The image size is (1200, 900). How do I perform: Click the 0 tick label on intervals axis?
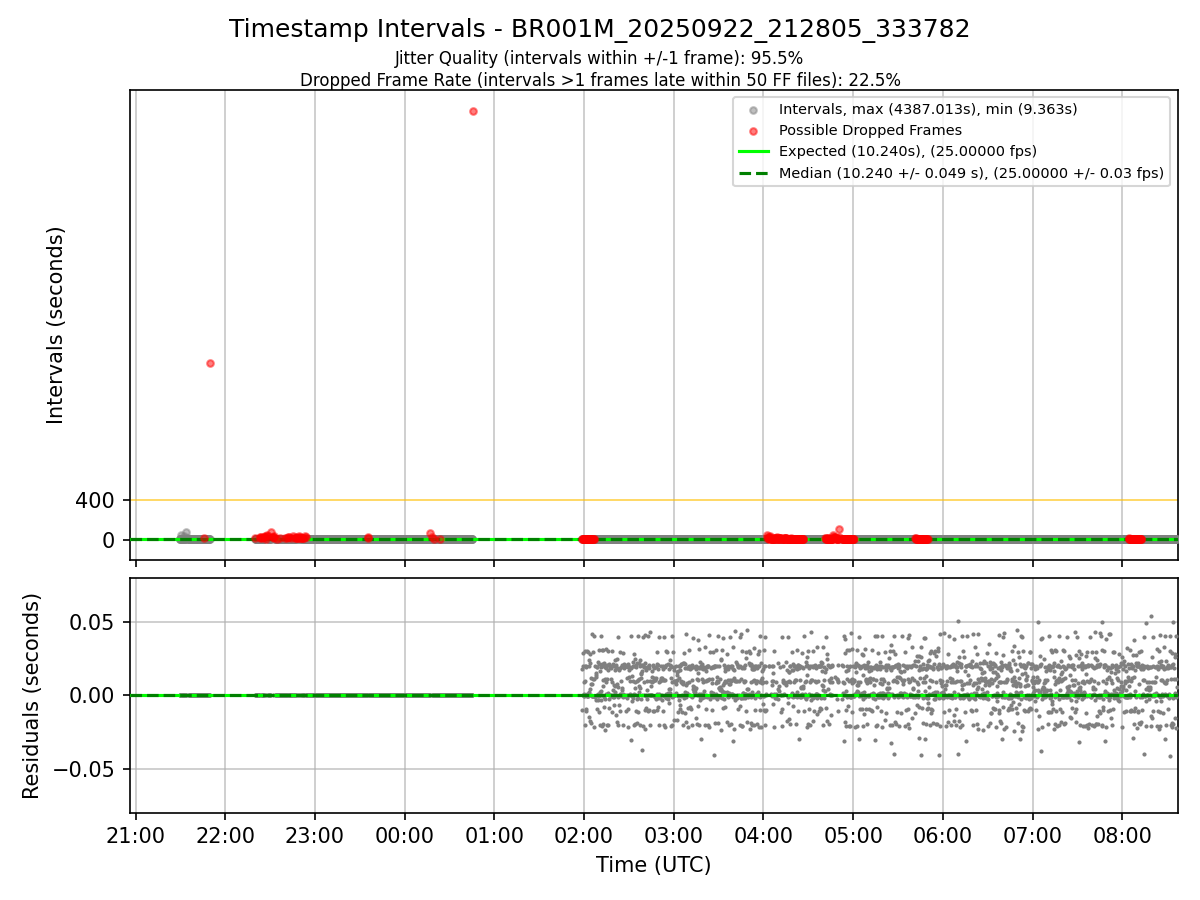pyautogui.click(x=109, y=540)
